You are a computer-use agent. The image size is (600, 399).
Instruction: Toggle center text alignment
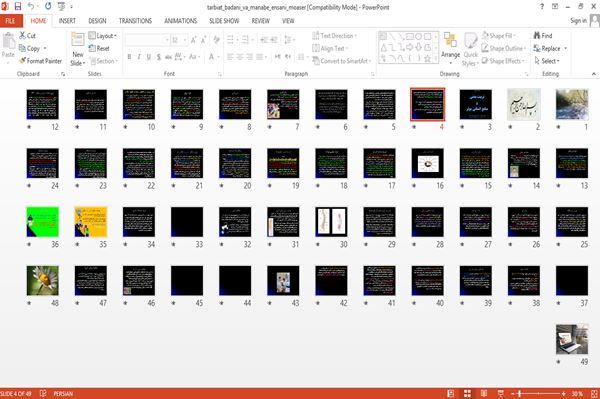(x=240, y=57)
